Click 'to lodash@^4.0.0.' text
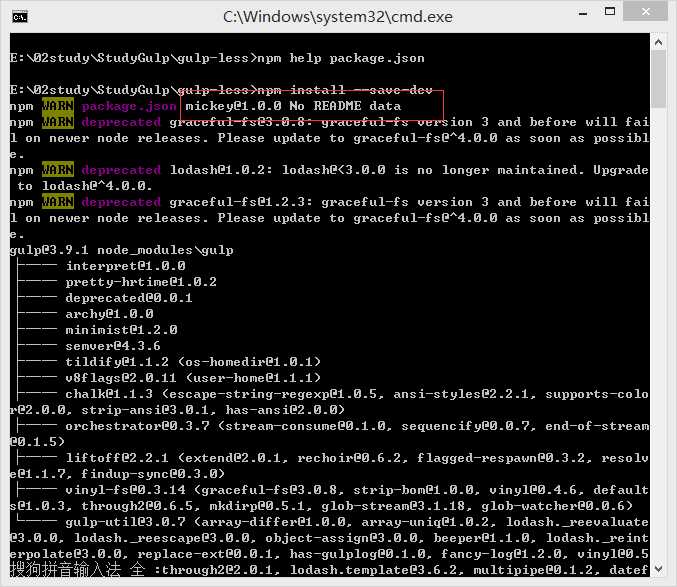This screenshot has width=677, height=587. 85,186
